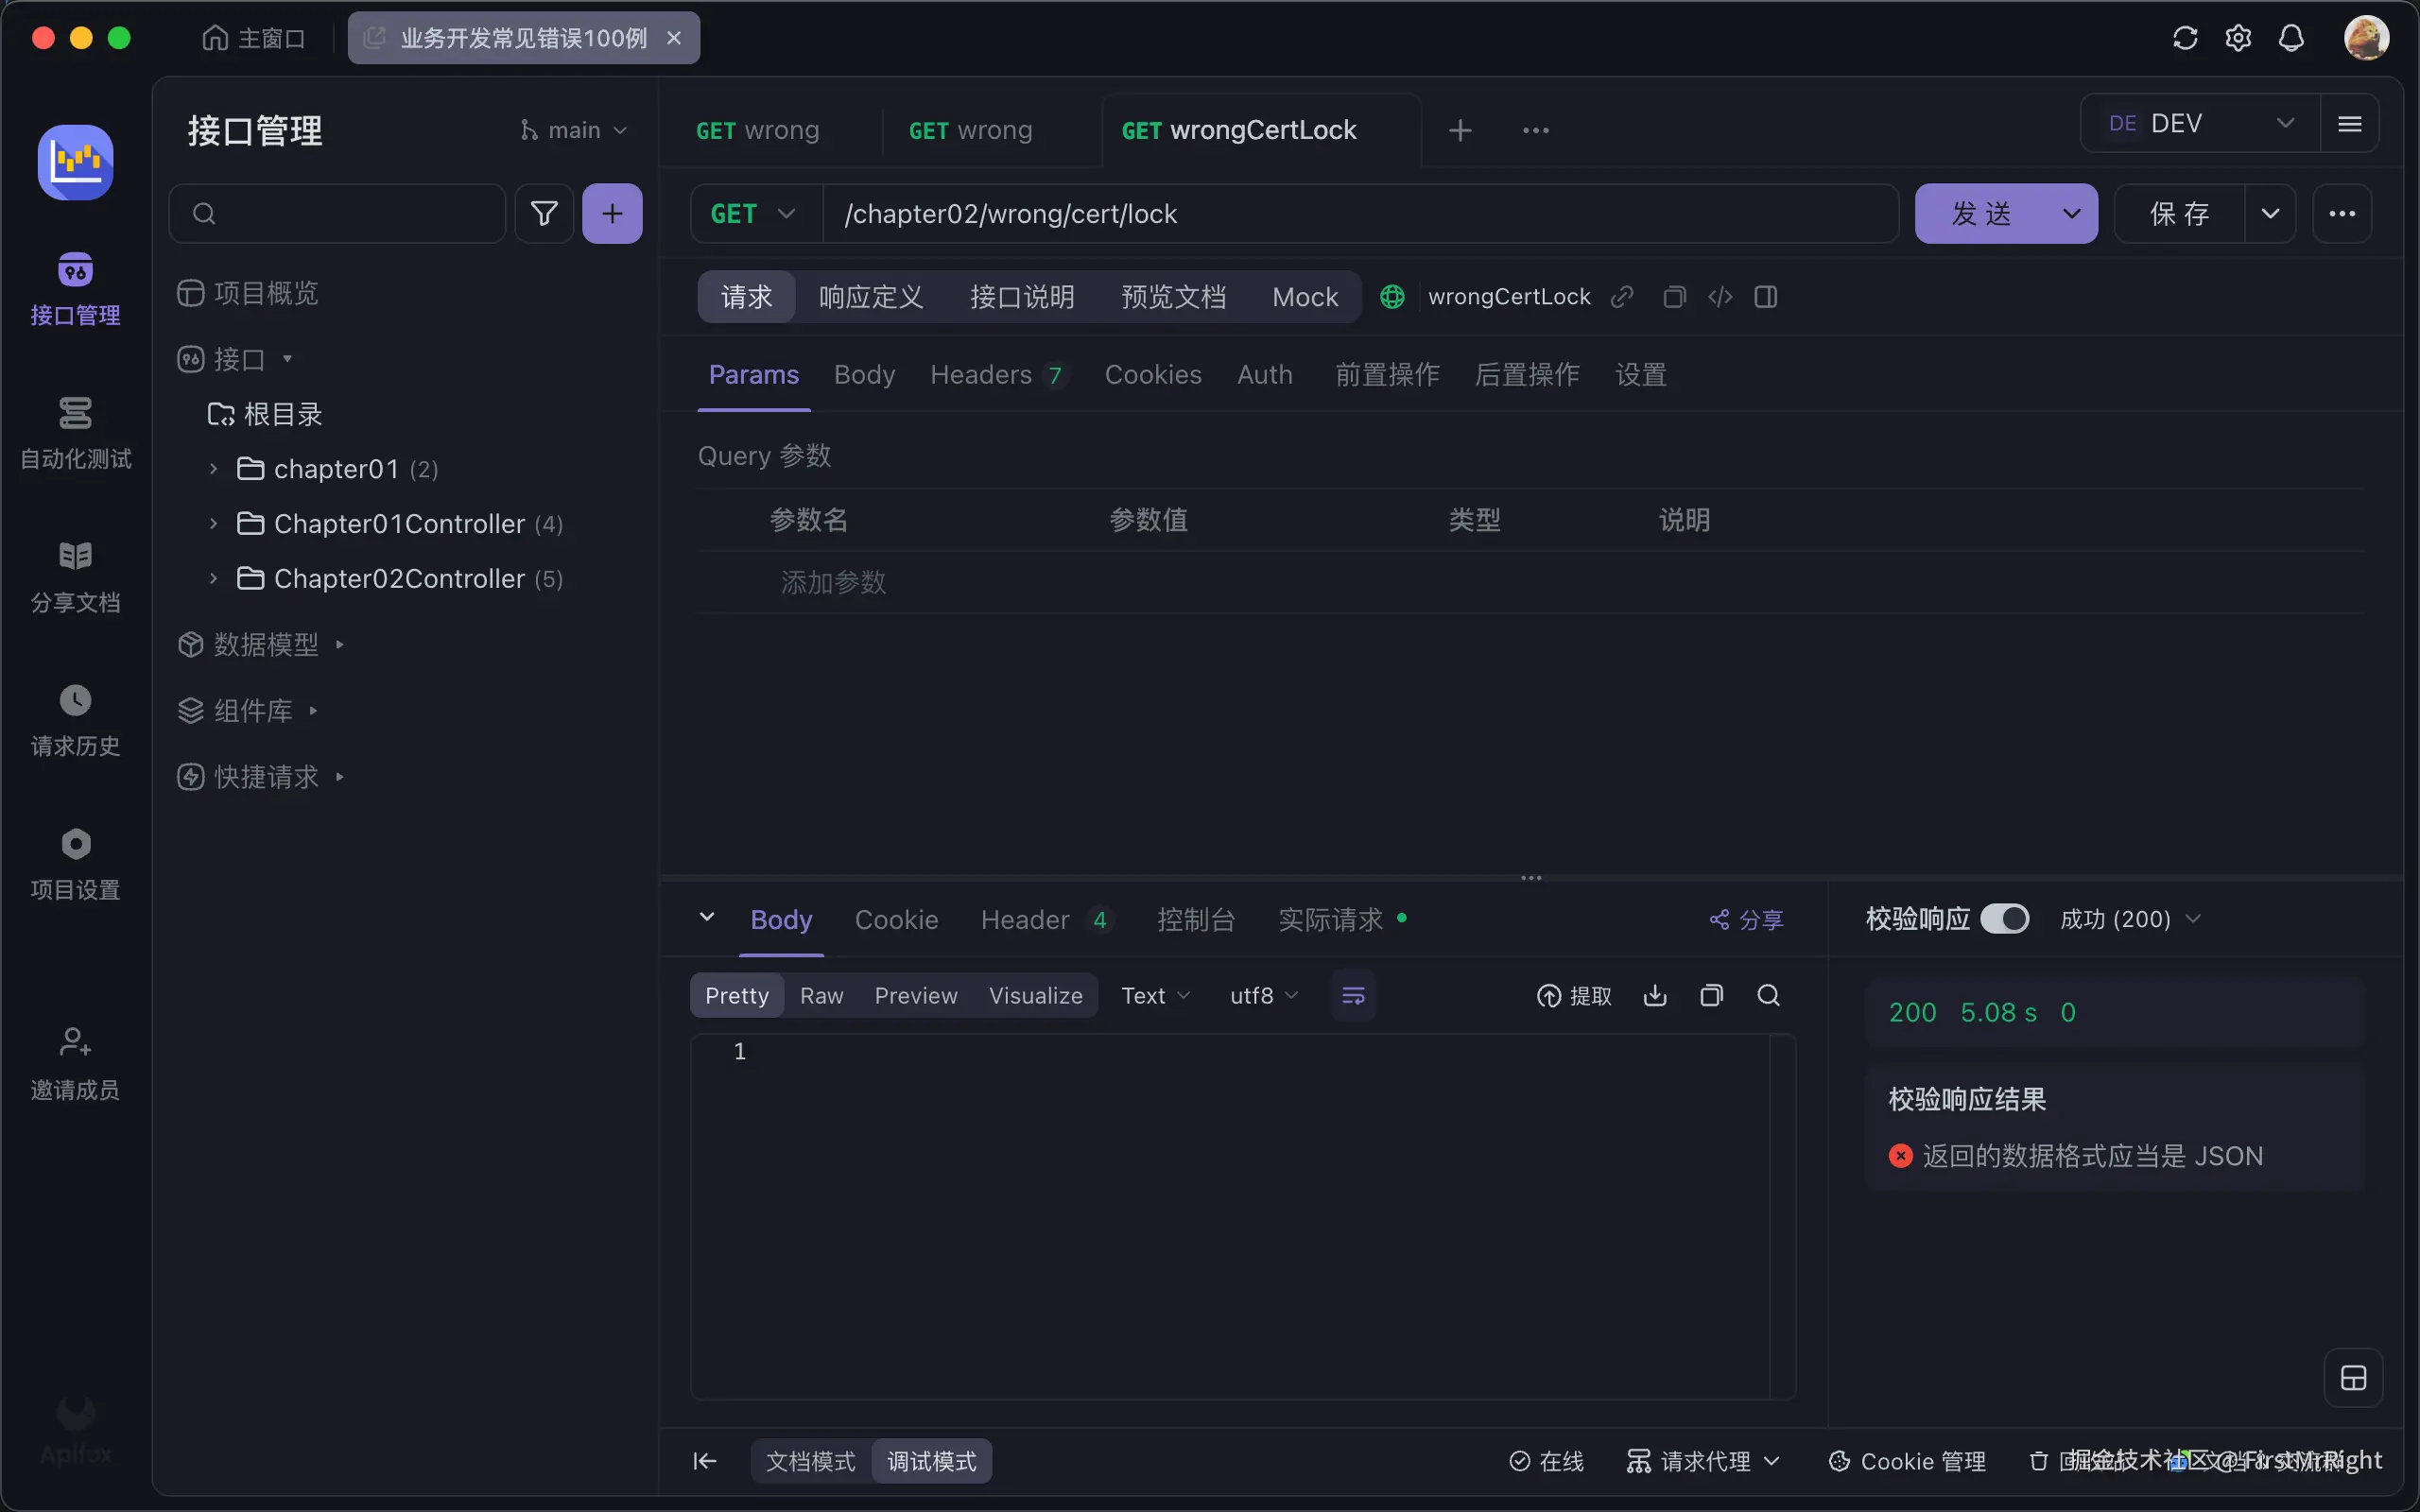Download the response body
The height and width of the screenshot is (1512, 2420).
click(x=1655, y=995)
